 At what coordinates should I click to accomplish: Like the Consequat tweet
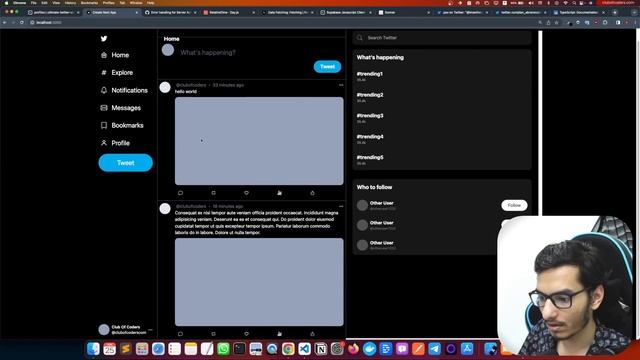[247, 333]
